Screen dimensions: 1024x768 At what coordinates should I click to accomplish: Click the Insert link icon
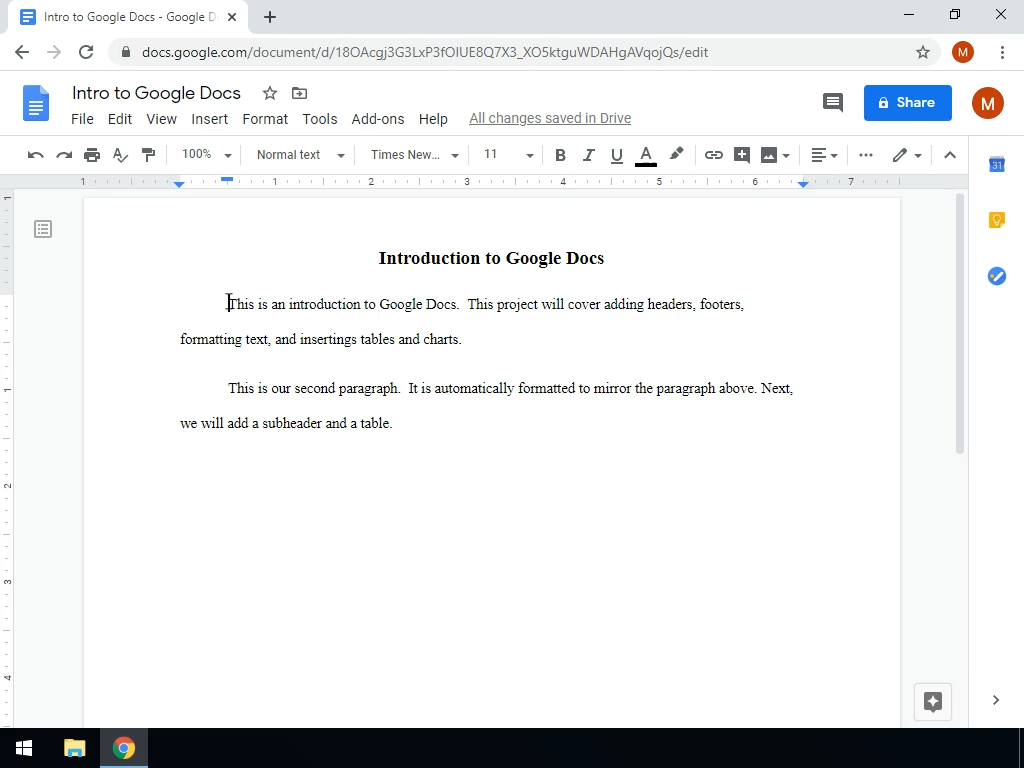coord(713,155)
